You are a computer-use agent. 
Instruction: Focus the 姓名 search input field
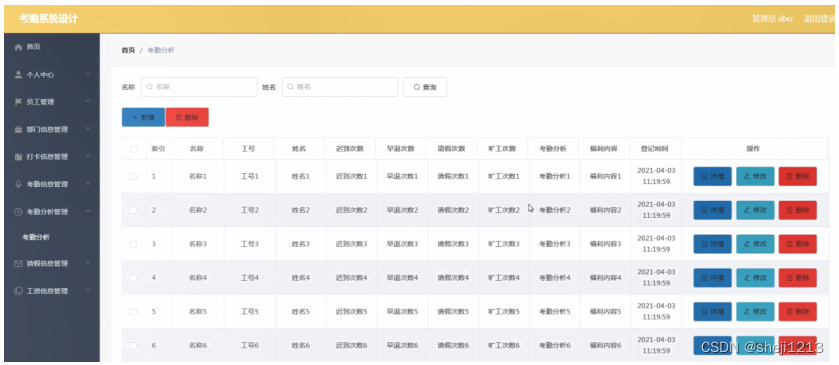coord(340,87)
